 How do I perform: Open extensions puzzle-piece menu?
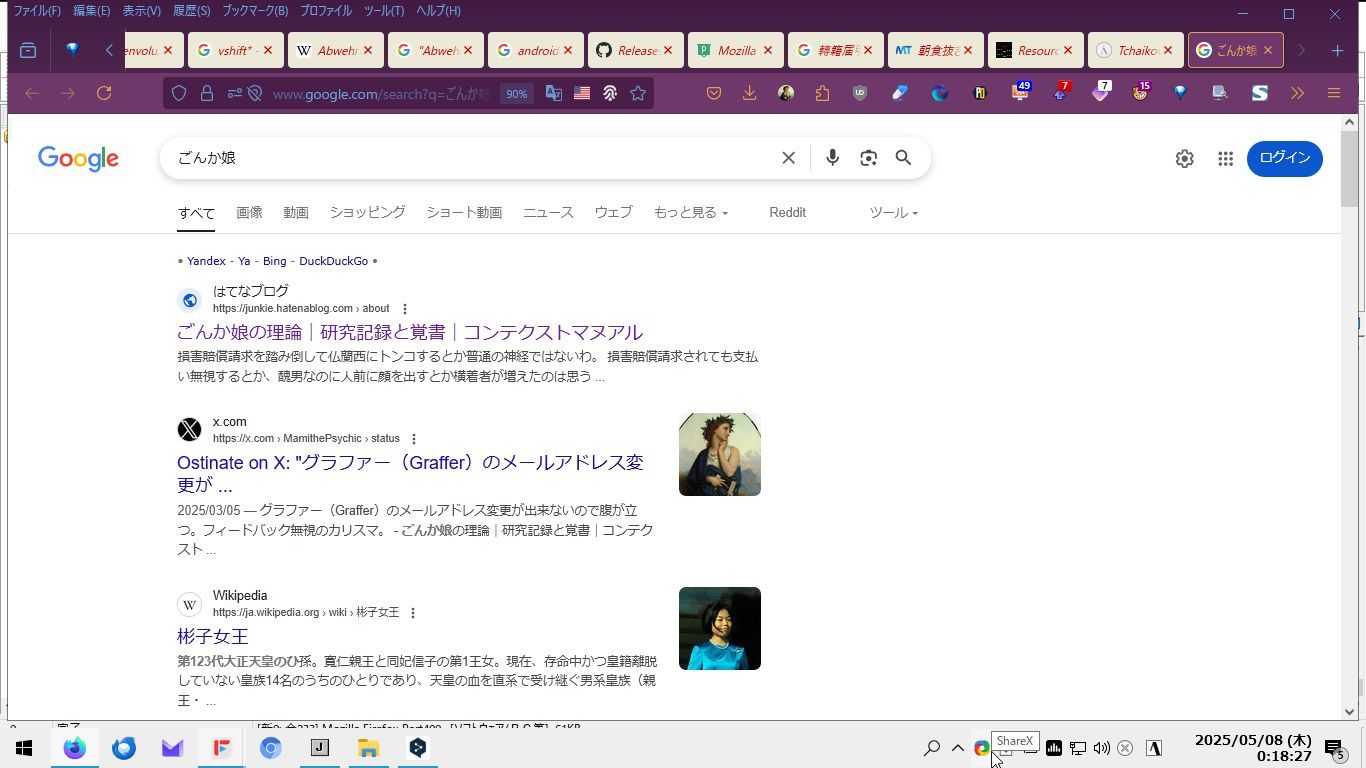(x=822, y=93)
